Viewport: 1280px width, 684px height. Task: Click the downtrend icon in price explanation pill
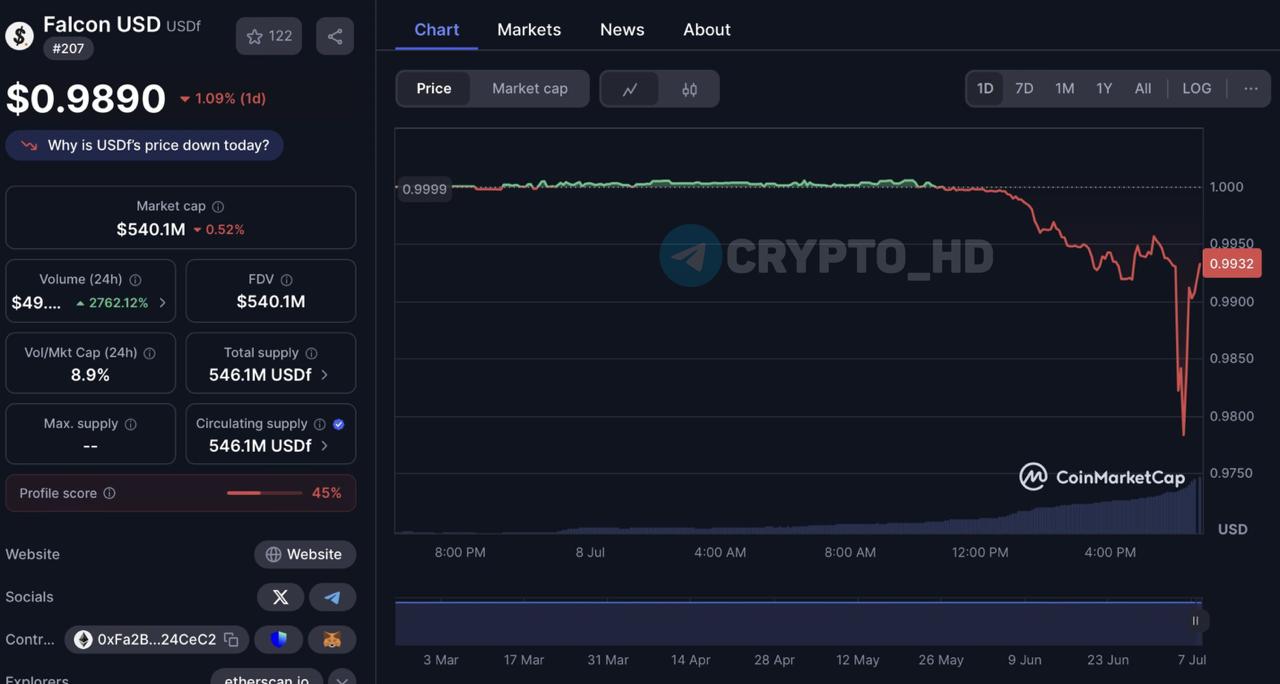point(29,146)
